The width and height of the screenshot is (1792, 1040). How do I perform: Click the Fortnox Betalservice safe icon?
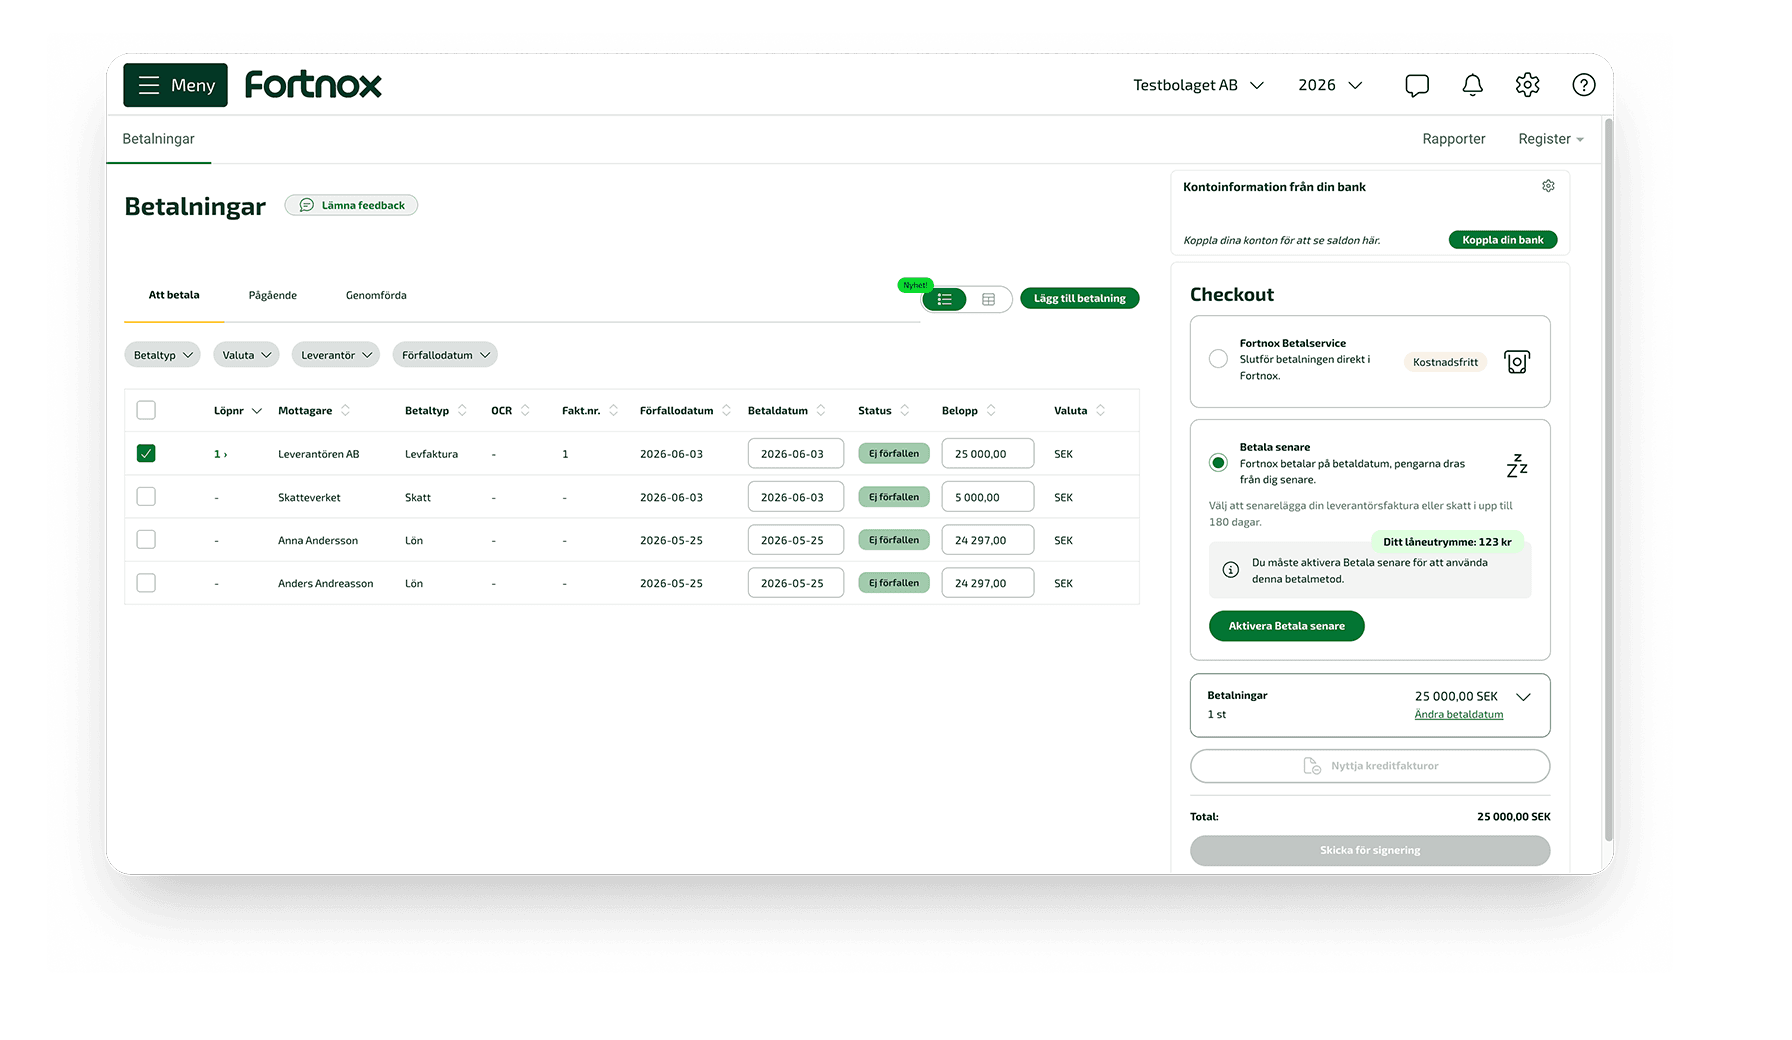pyautogui.click(x=1517, y=362)
